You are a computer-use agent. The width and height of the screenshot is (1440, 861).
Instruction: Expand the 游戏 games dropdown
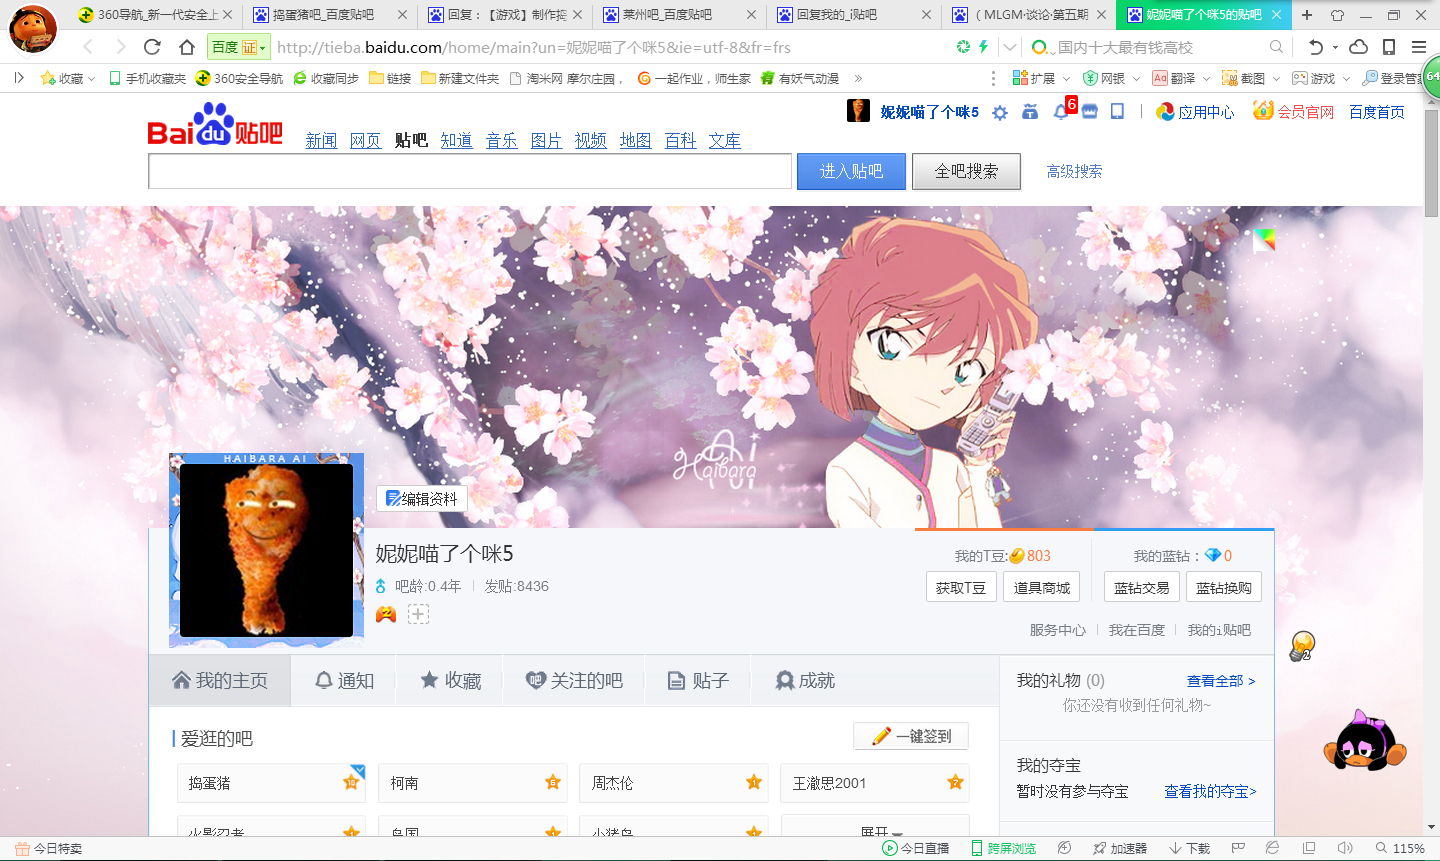click(1346, 78)
